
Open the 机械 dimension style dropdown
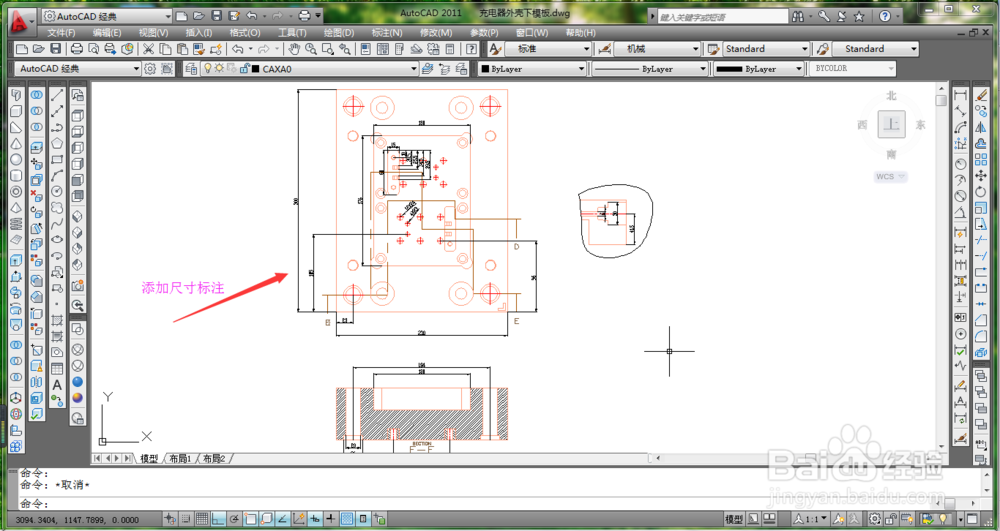pyautogui.click(x=657, y=49)
